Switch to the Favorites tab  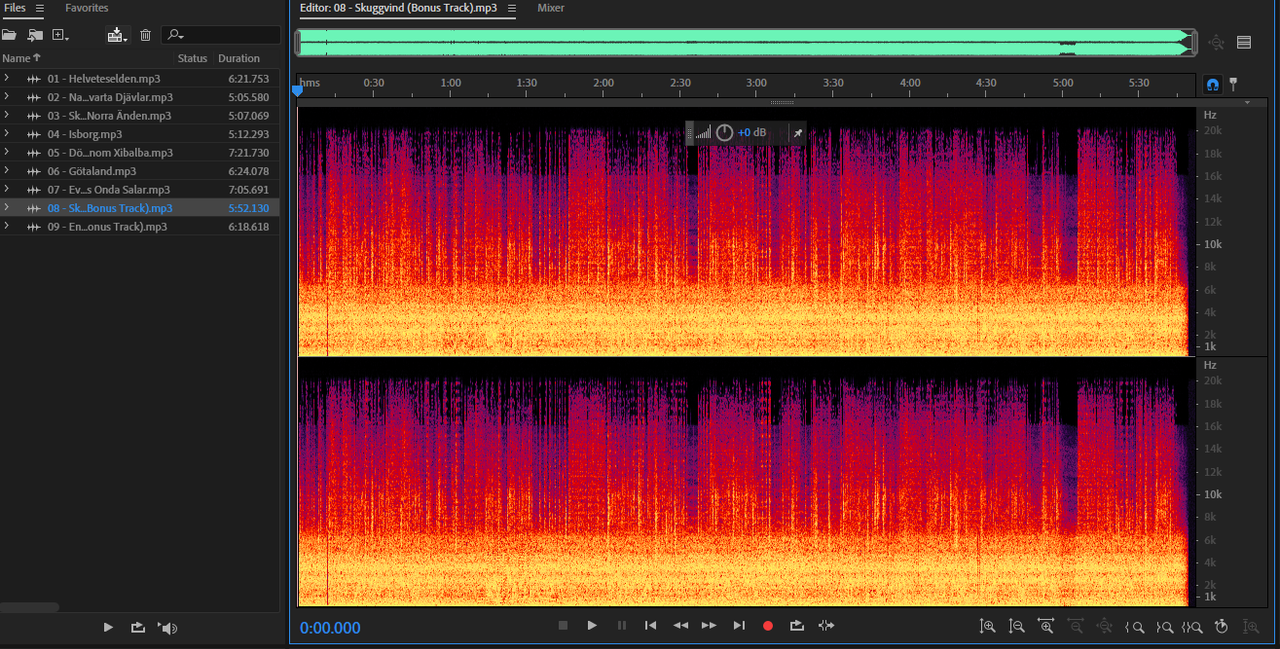(87, 8)
